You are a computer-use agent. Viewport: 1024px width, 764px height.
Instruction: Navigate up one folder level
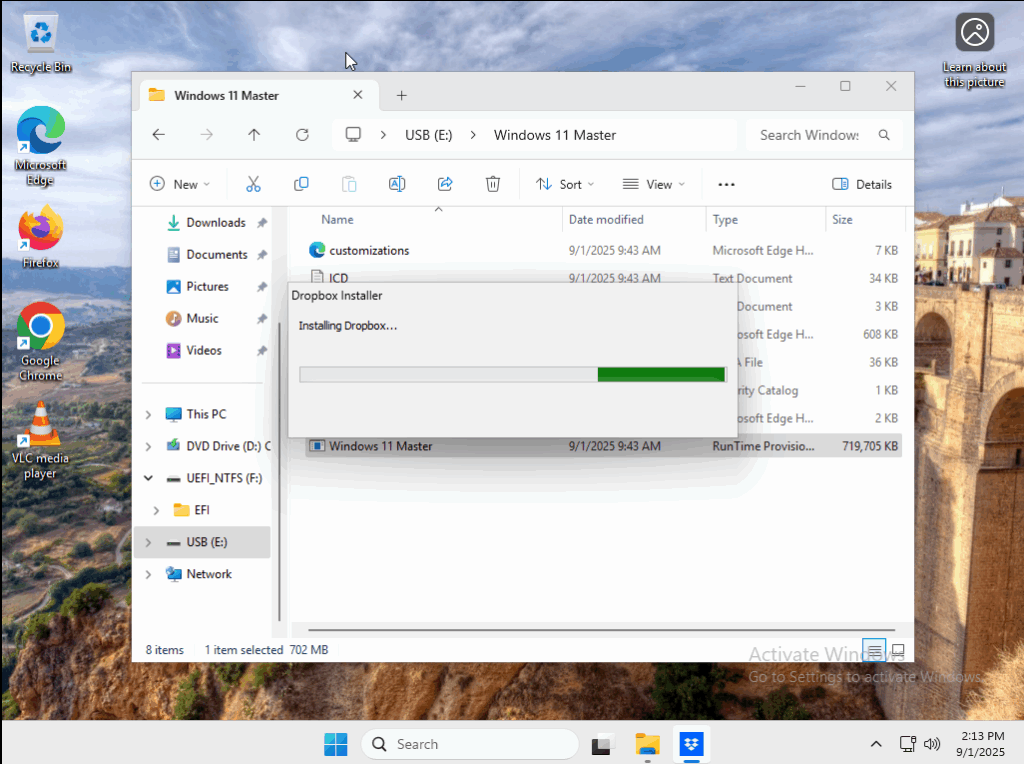(254, 135)
